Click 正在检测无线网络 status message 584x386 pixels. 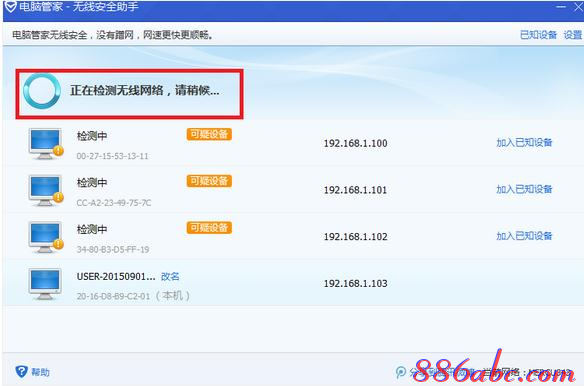pos(145,90)
